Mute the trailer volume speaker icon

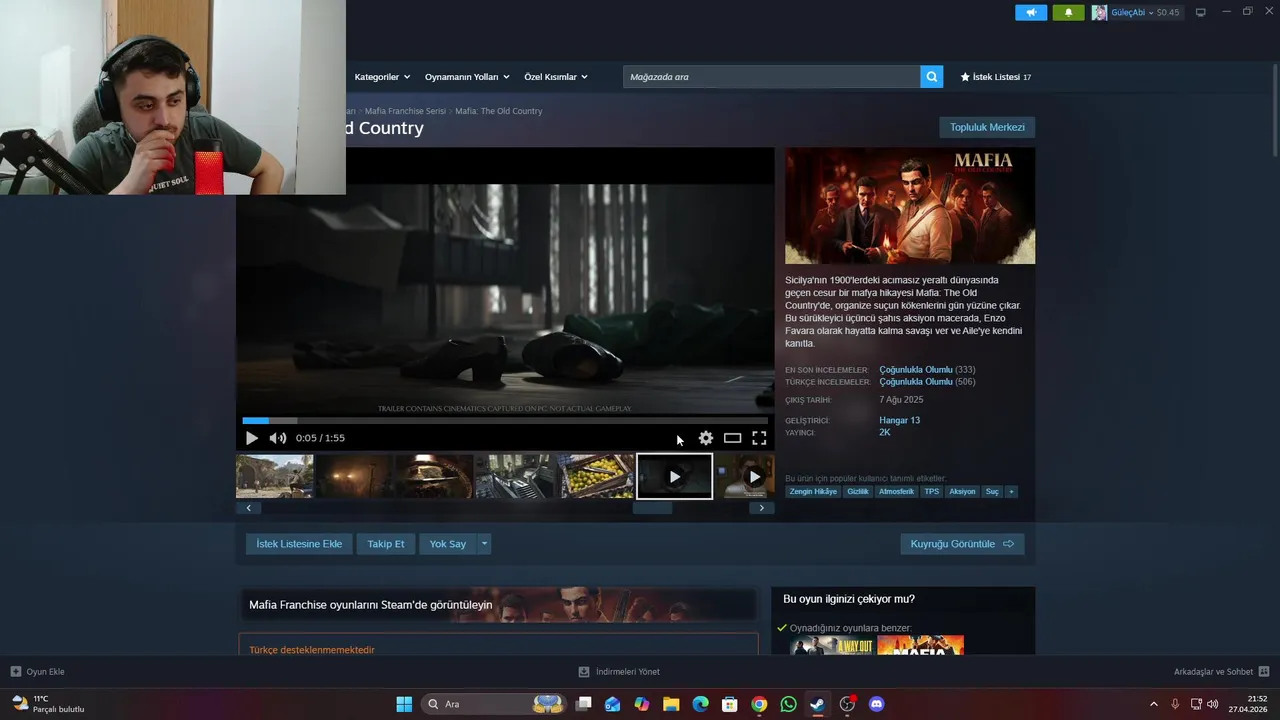click(278, 438)
